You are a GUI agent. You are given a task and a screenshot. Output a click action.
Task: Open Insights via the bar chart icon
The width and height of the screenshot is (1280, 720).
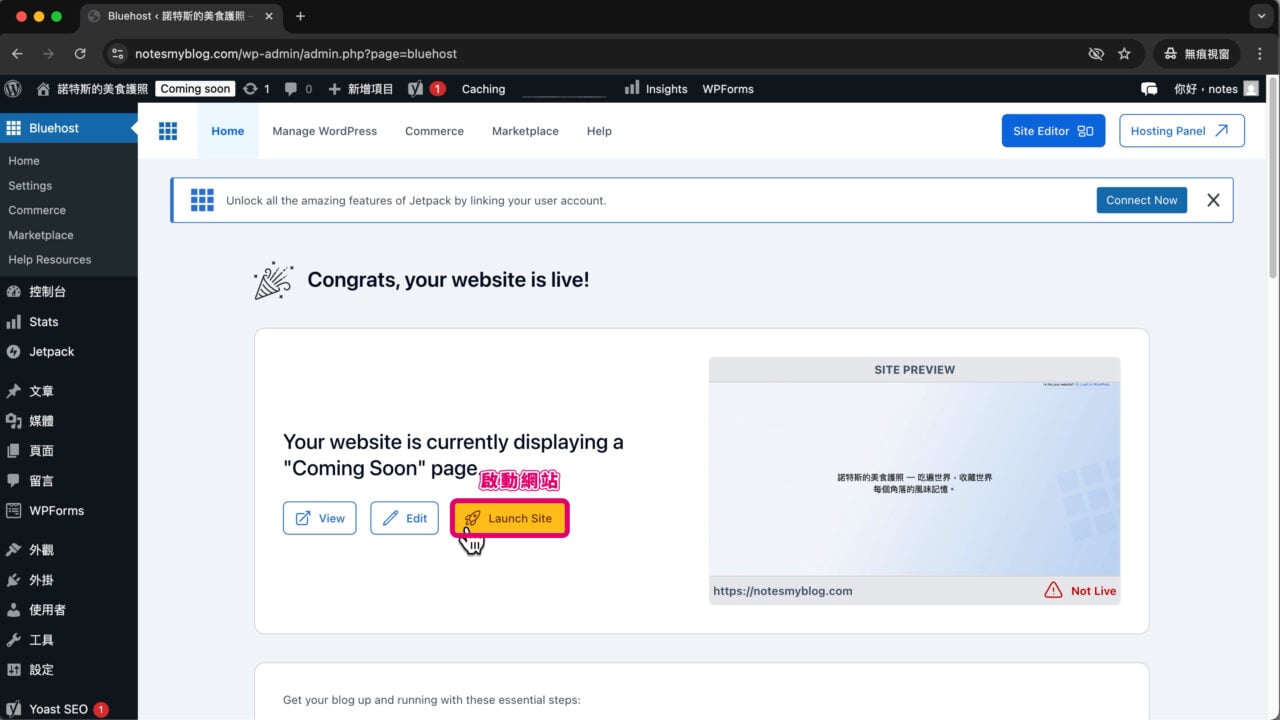(x=634, y=88)
